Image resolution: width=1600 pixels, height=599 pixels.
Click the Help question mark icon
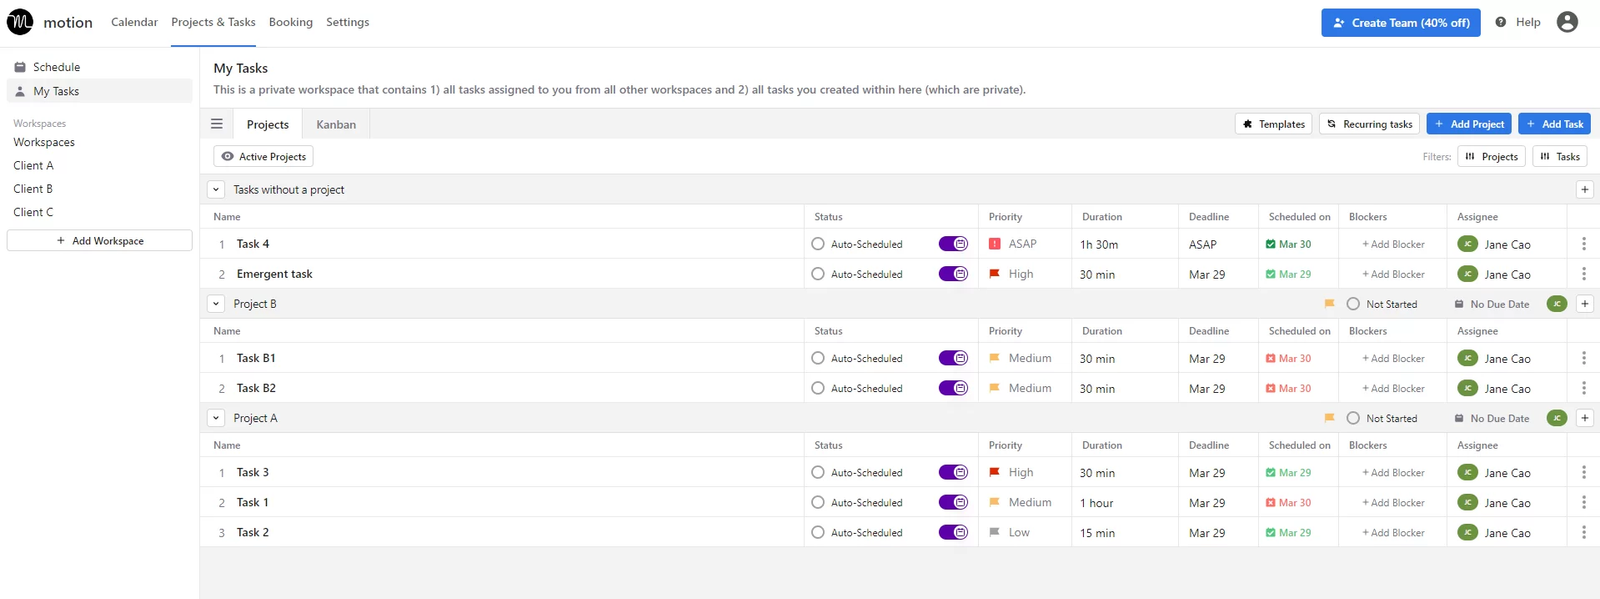tap(1500, 22)
